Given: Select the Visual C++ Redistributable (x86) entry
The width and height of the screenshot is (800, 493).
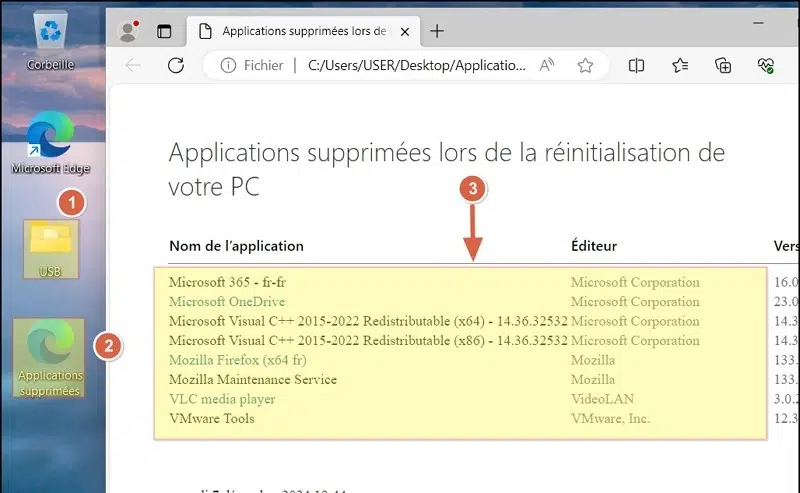Looking at the screenshot, I should tap(368, 340).
